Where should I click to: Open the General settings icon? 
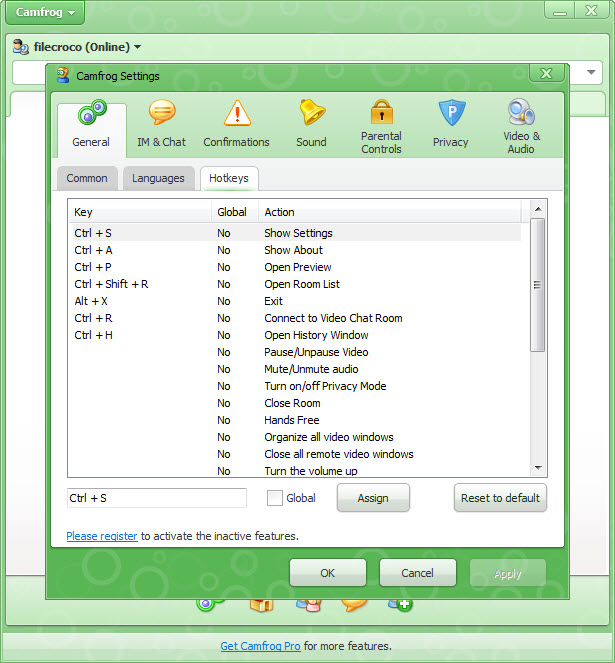(92, 112)
